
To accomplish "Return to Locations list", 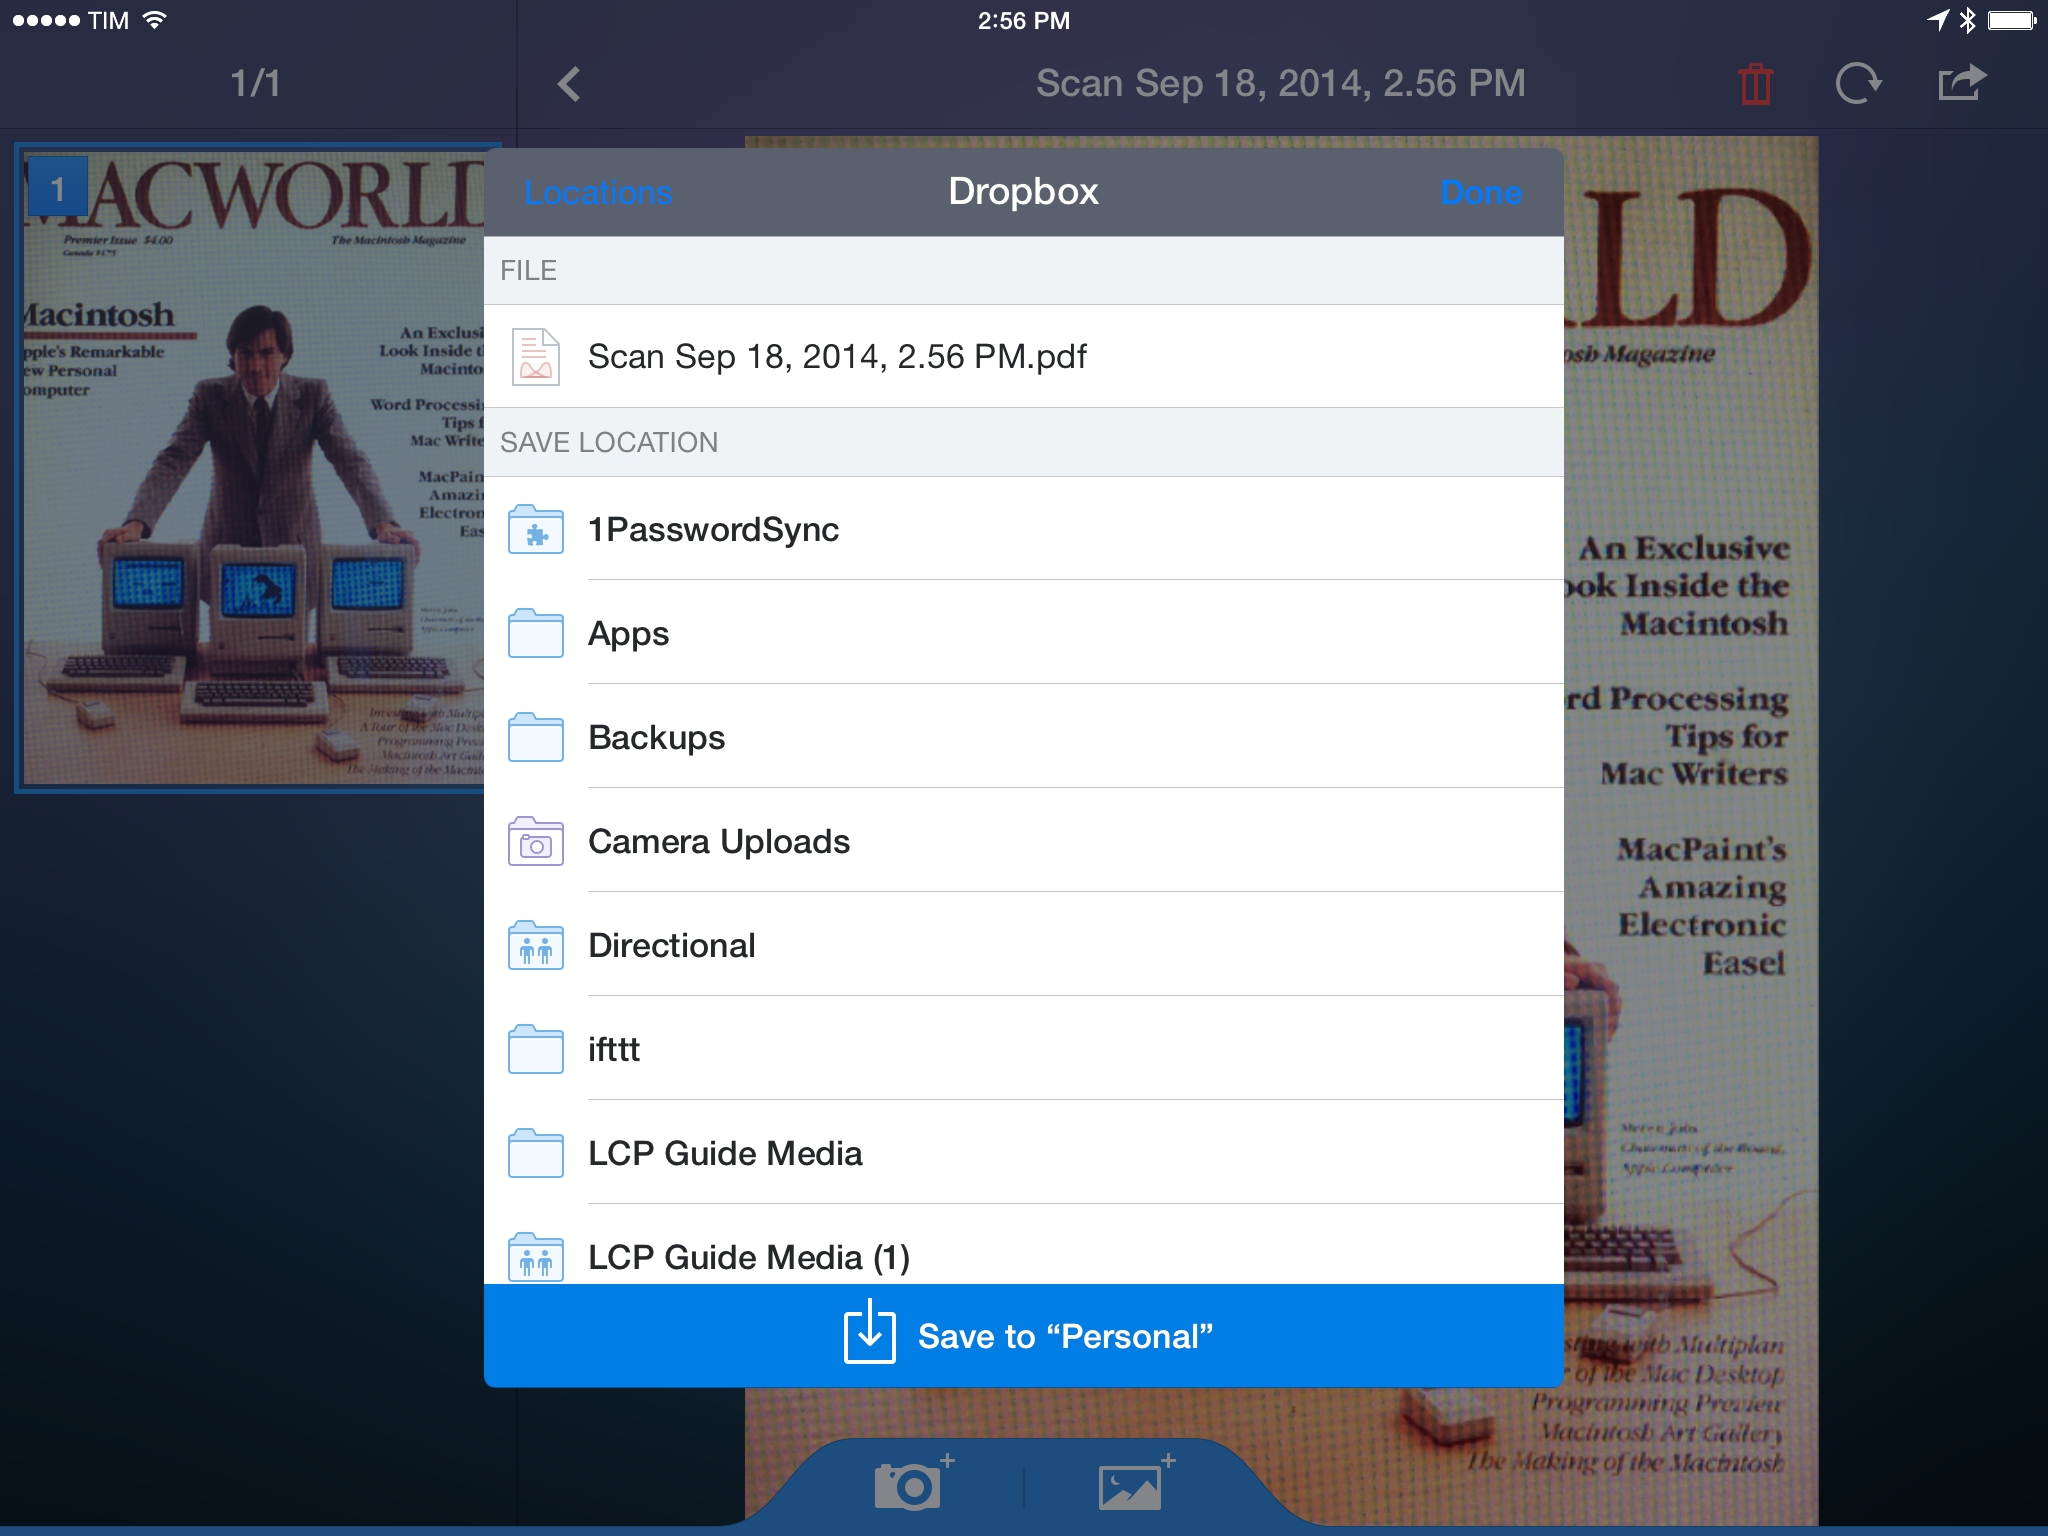I will tap(598, 192).
